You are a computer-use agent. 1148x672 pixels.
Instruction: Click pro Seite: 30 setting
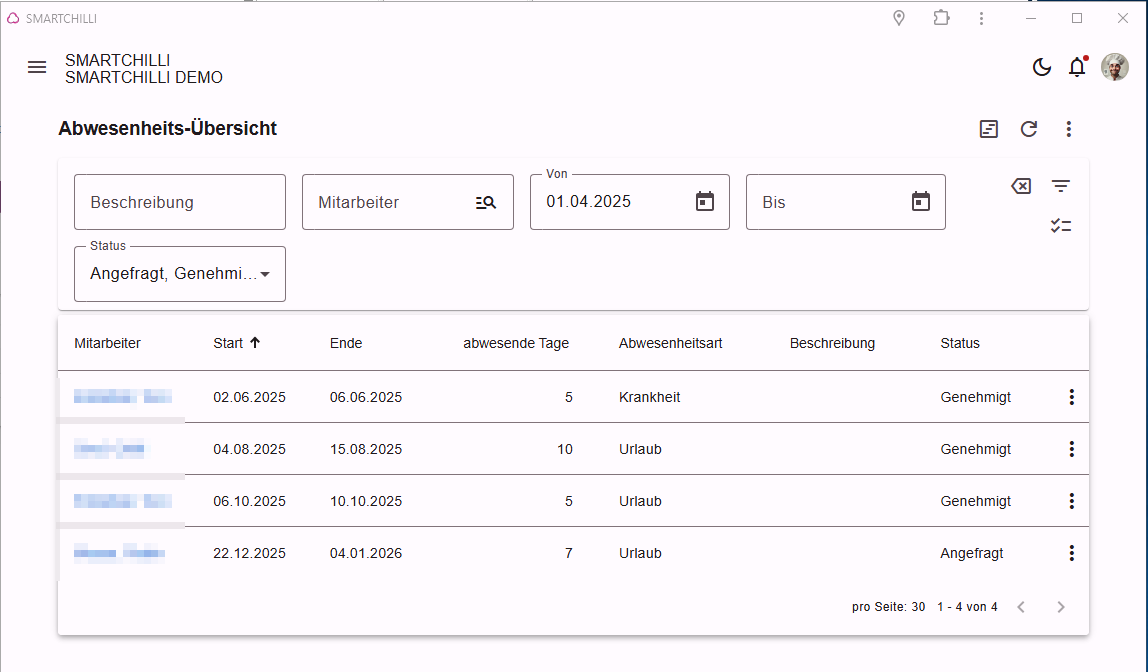tap(888, 607)
